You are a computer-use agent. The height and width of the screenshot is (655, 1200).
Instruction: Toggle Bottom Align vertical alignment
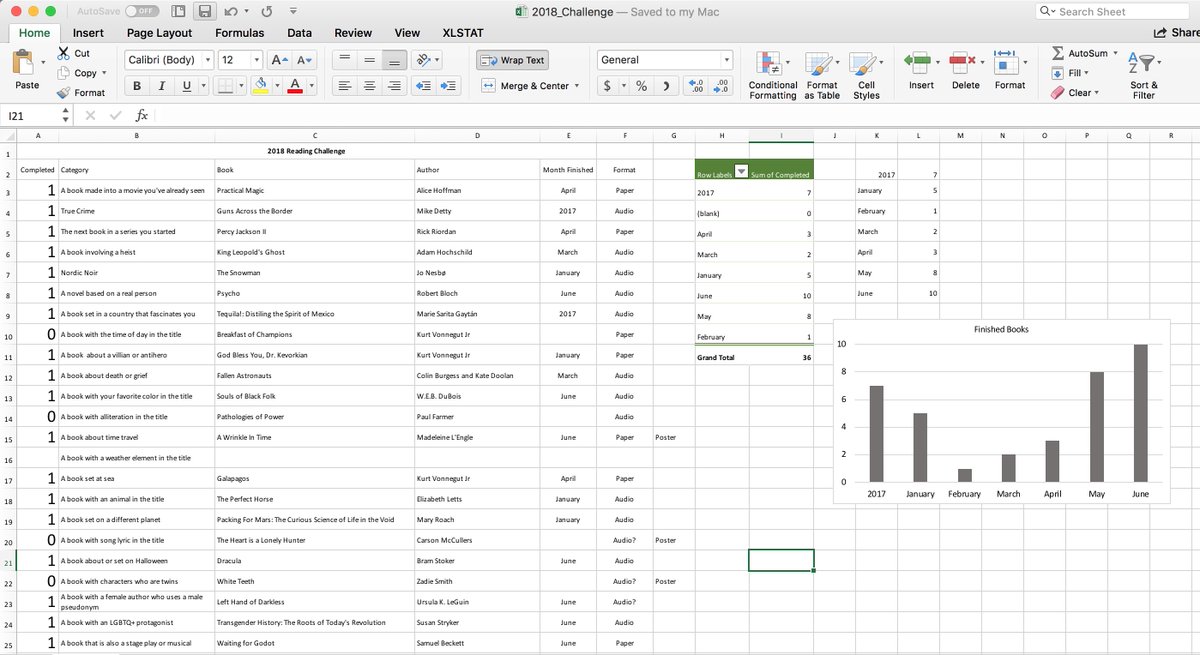[x=394, y=60]
